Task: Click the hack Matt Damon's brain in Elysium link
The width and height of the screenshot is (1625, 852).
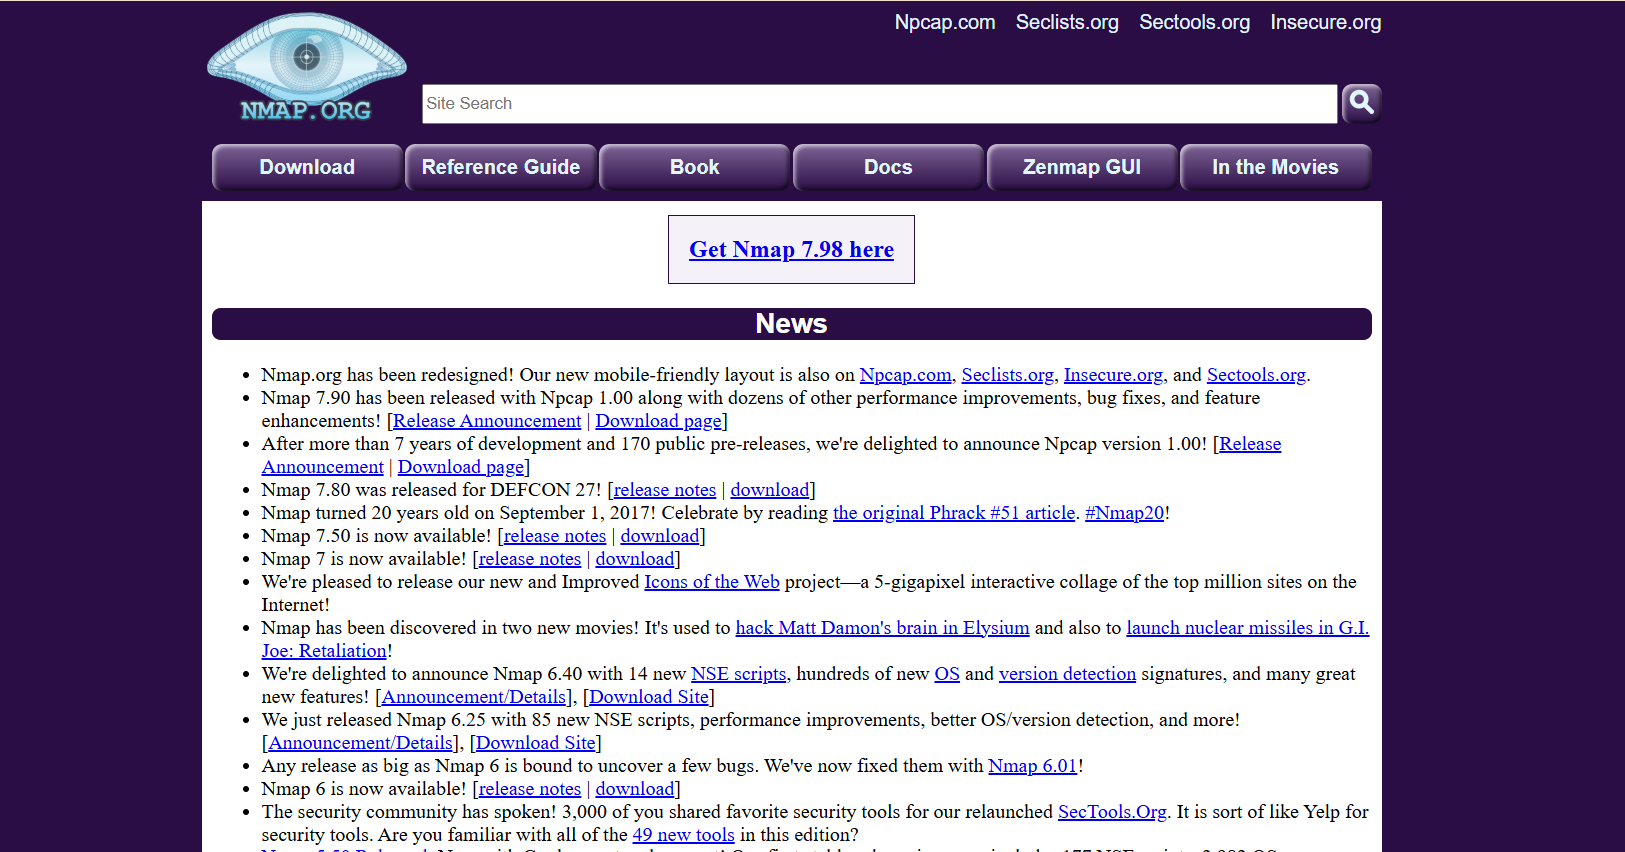Action: [x=882, y=628]
